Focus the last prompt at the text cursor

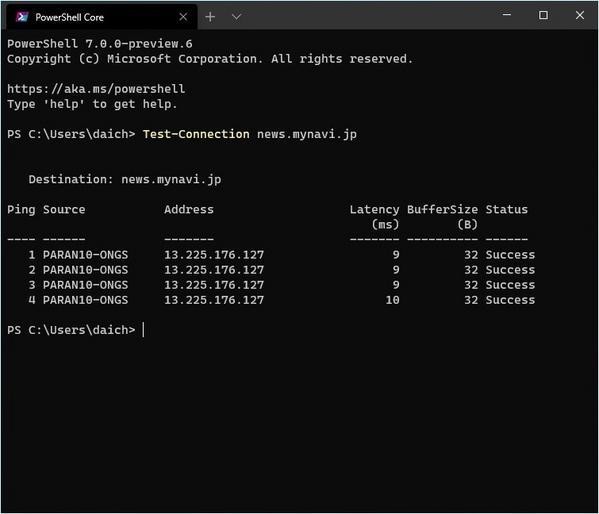[x=144, y=330]
